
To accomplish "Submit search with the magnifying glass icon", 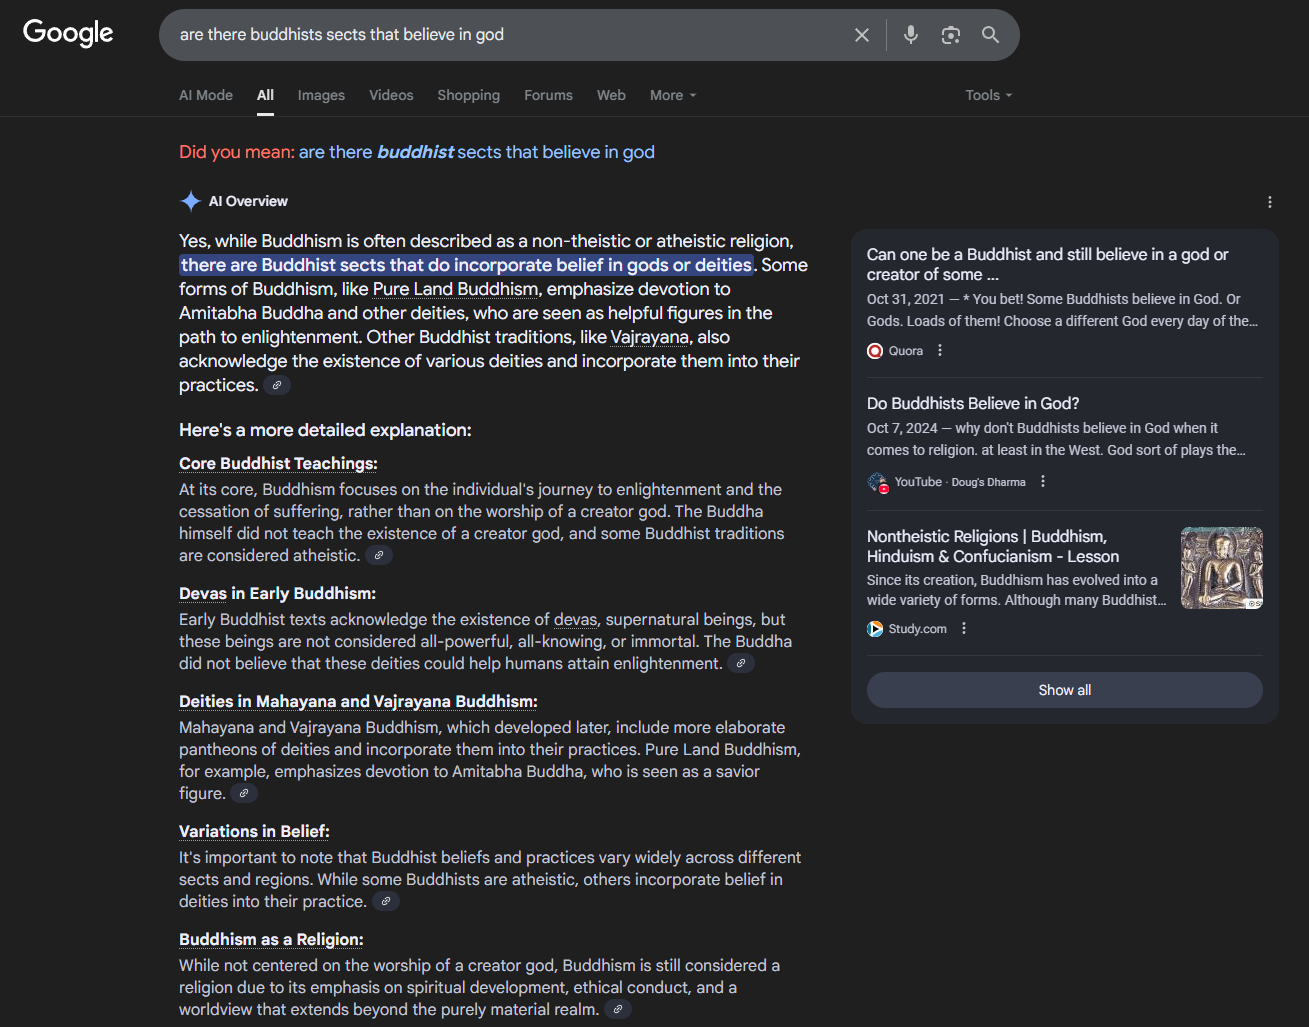I will tap(990, 35).
